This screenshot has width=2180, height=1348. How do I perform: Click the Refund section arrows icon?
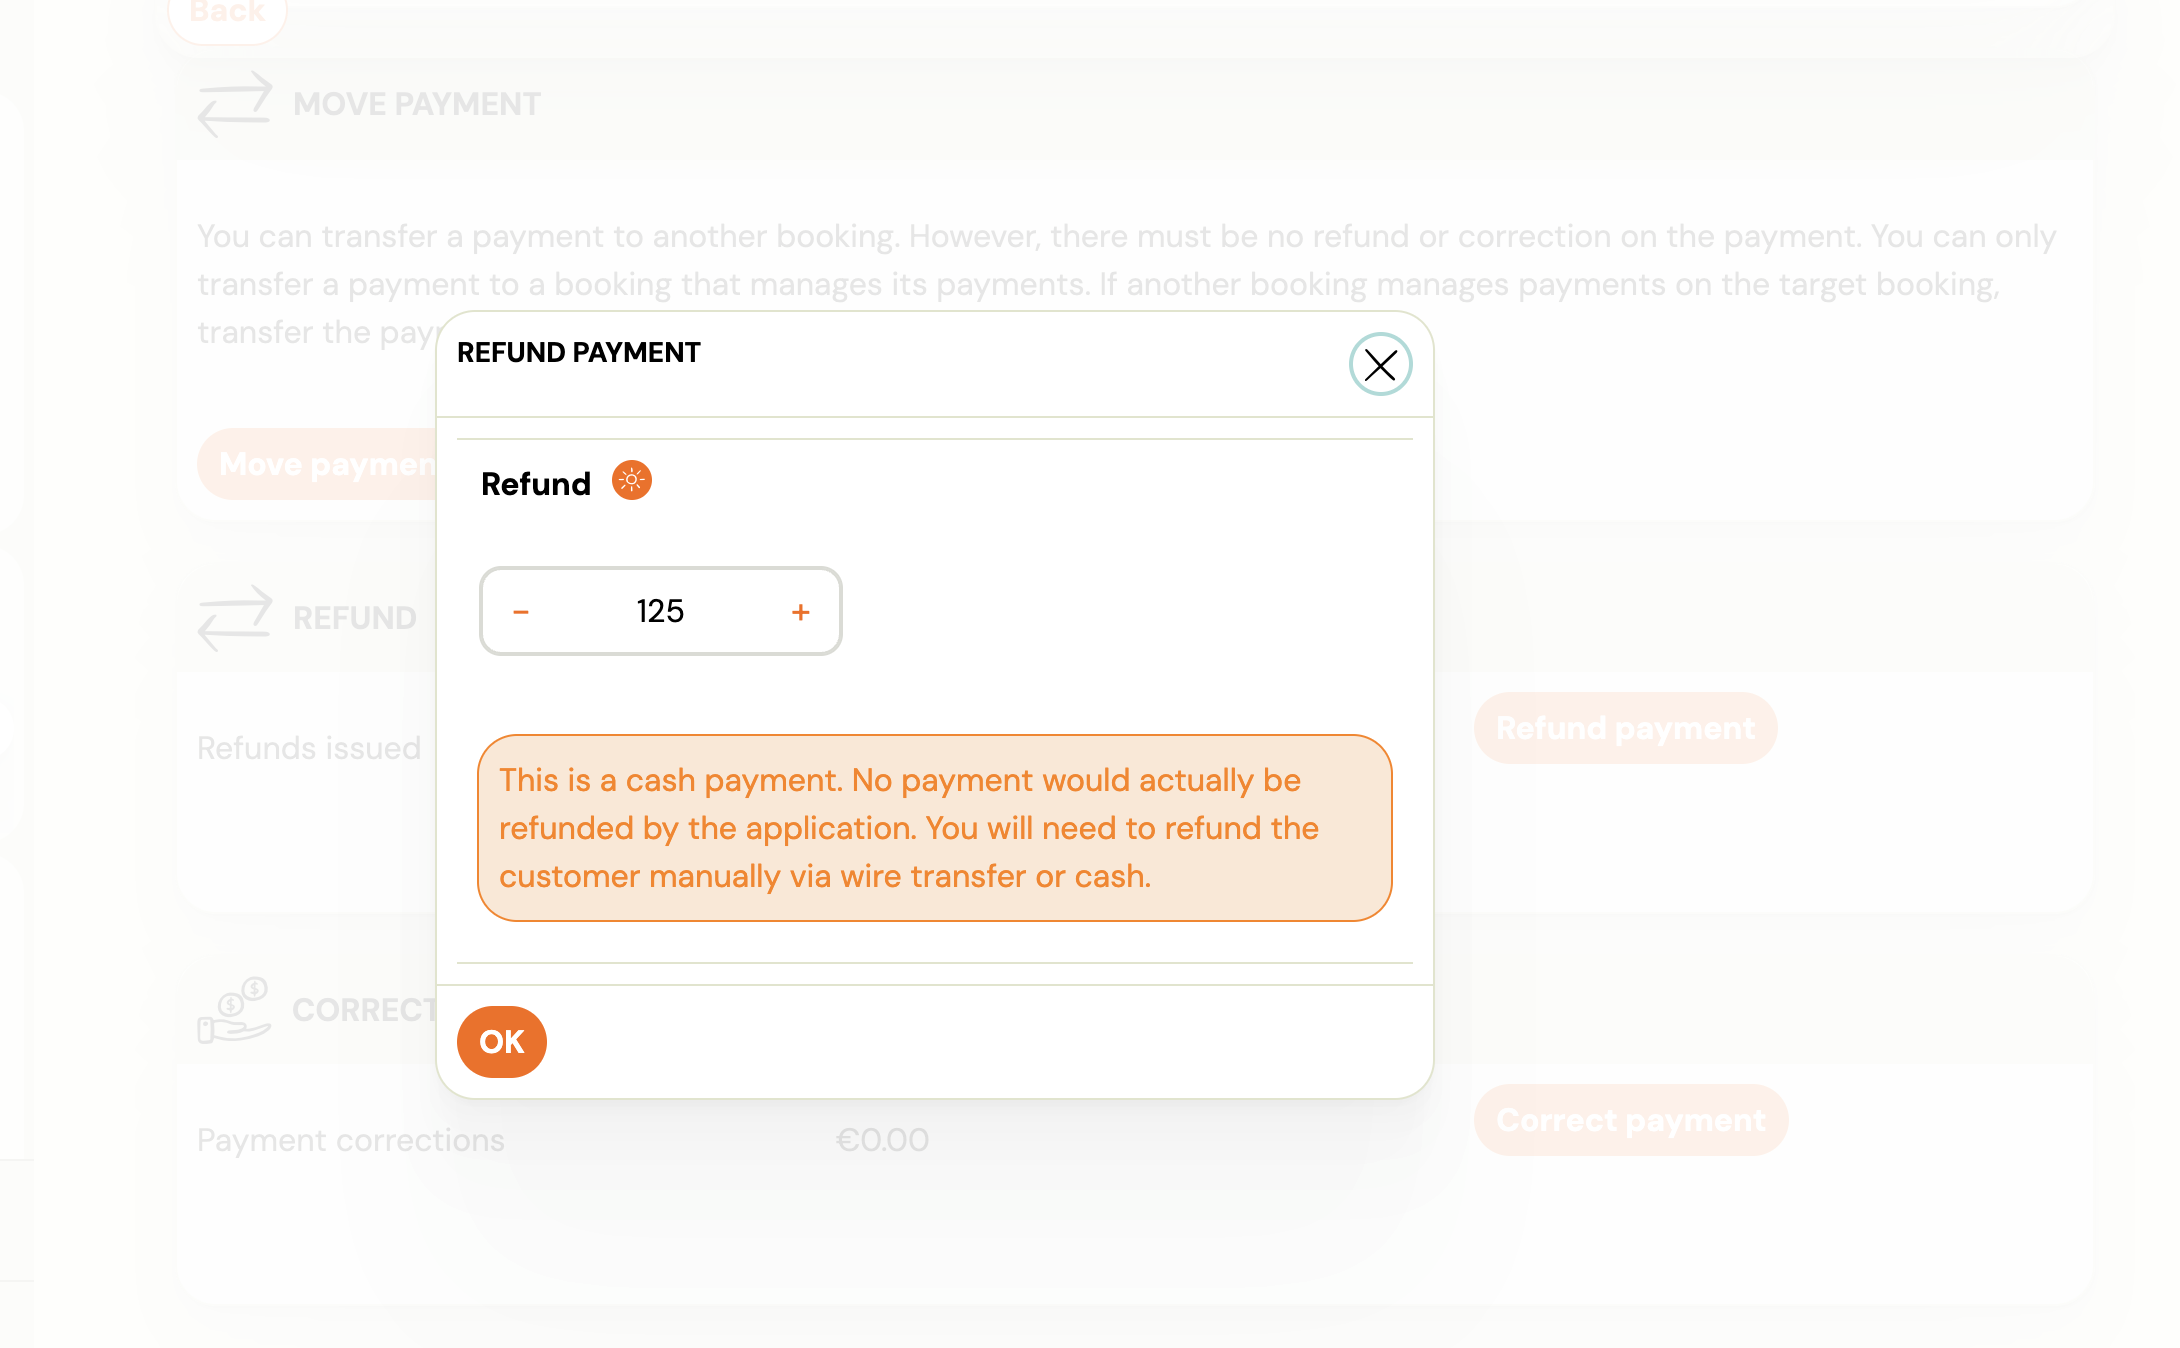236,618
